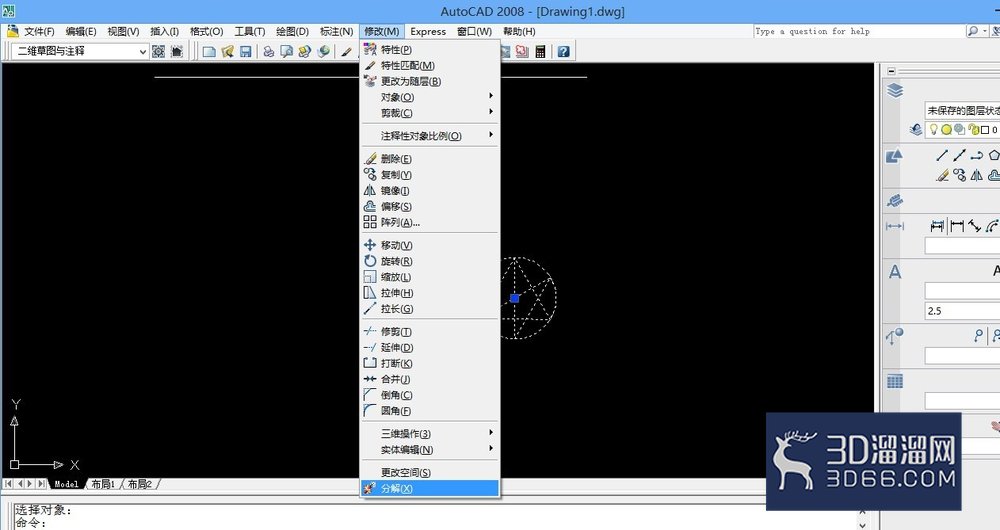
Task: Toggle the layer freeze sun icon
Action: [x=946, y=129]
